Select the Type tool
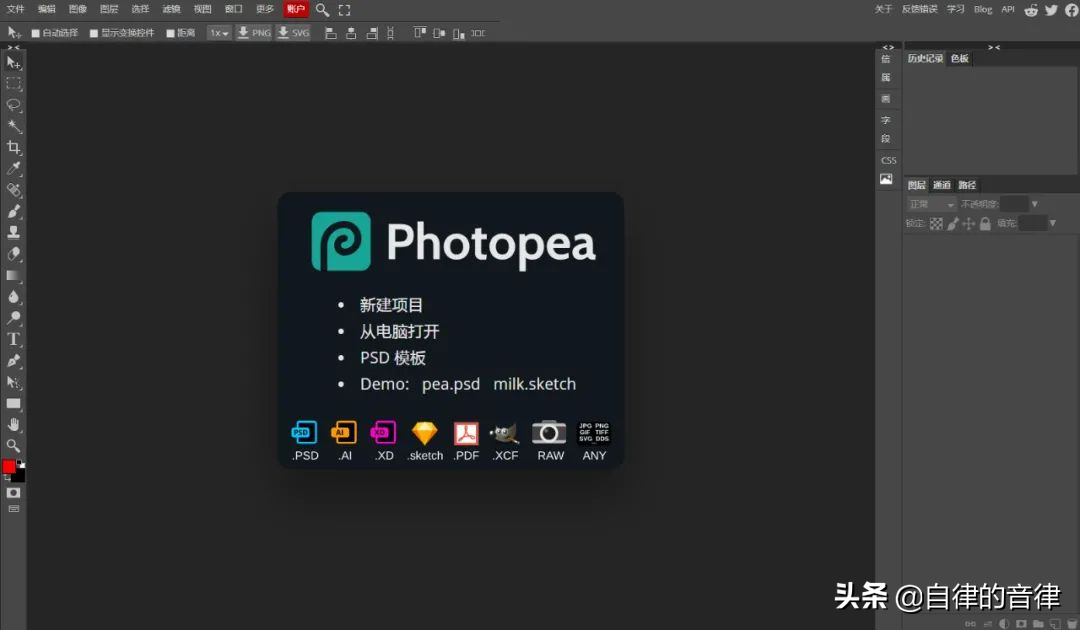 [13, 339]
